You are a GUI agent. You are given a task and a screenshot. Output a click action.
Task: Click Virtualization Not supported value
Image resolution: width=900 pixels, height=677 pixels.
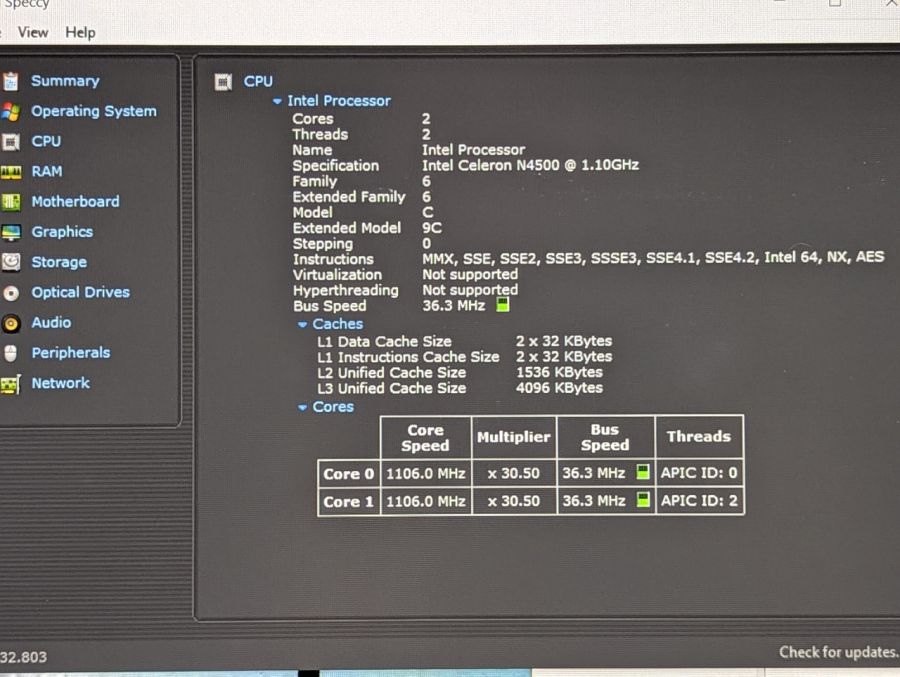pos(470,274)
